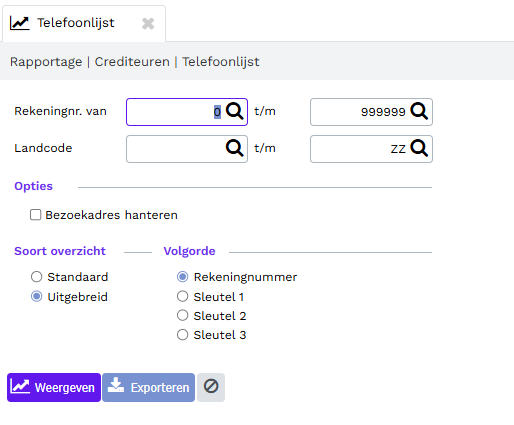
Task: Open lookup for Rekeningnr. van field
Action: [x=235, y=111]
